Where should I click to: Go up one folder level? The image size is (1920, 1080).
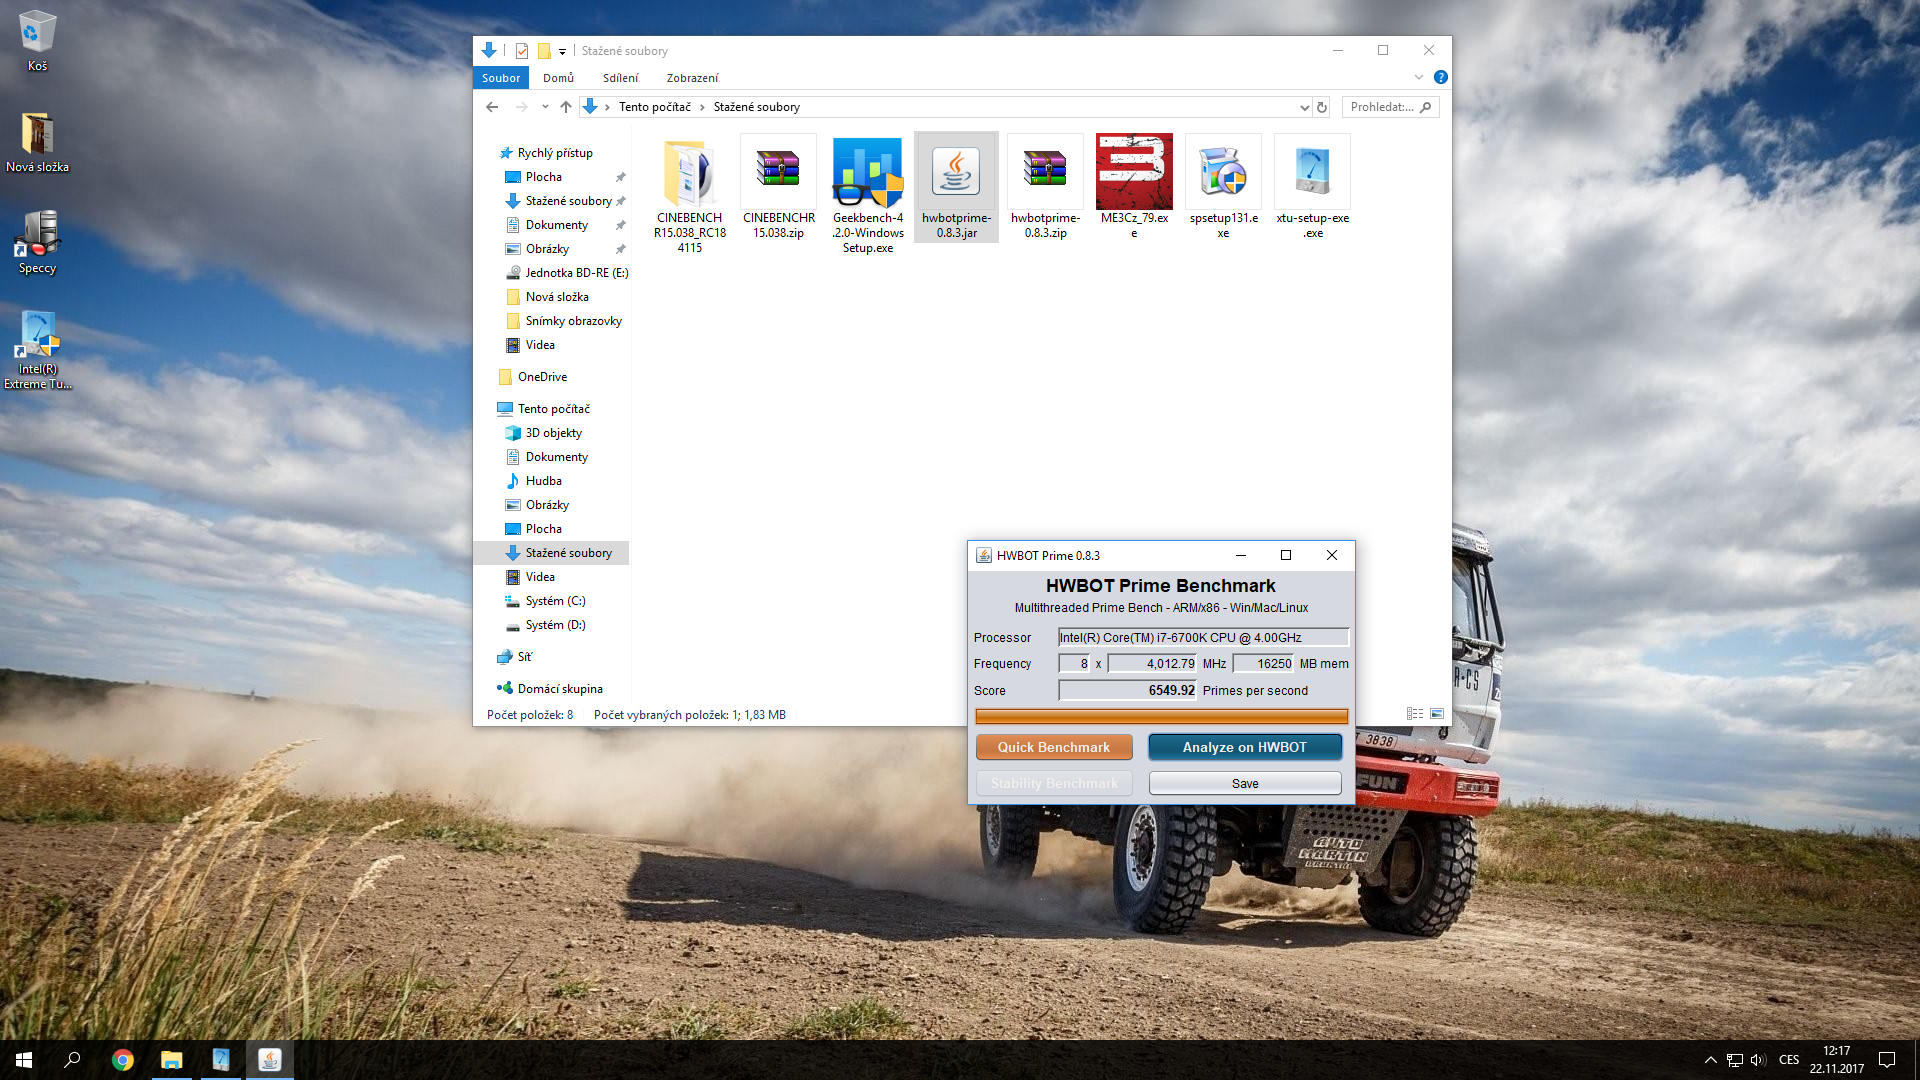coord(566,107)
